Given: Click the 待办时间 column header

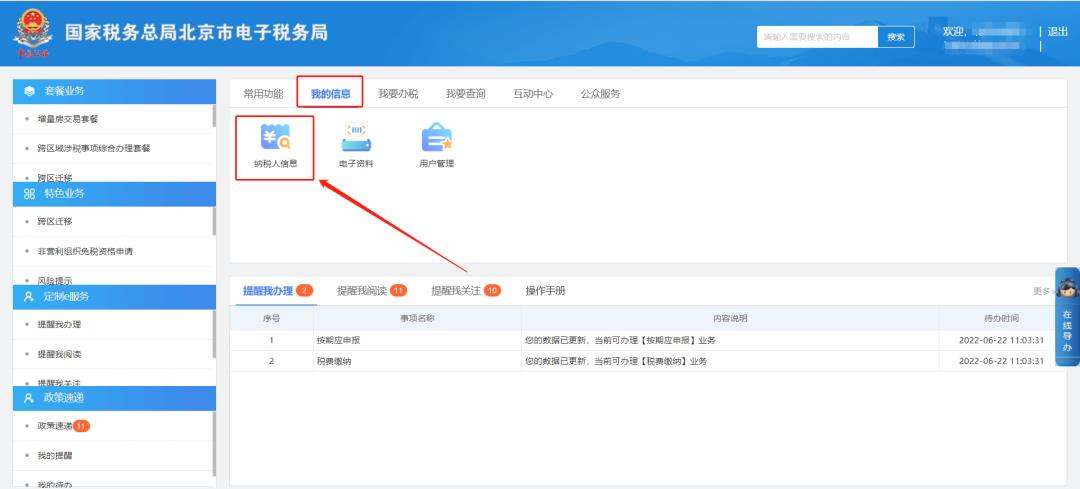Looking at the screenshot, I should [x=1001, y=319].
